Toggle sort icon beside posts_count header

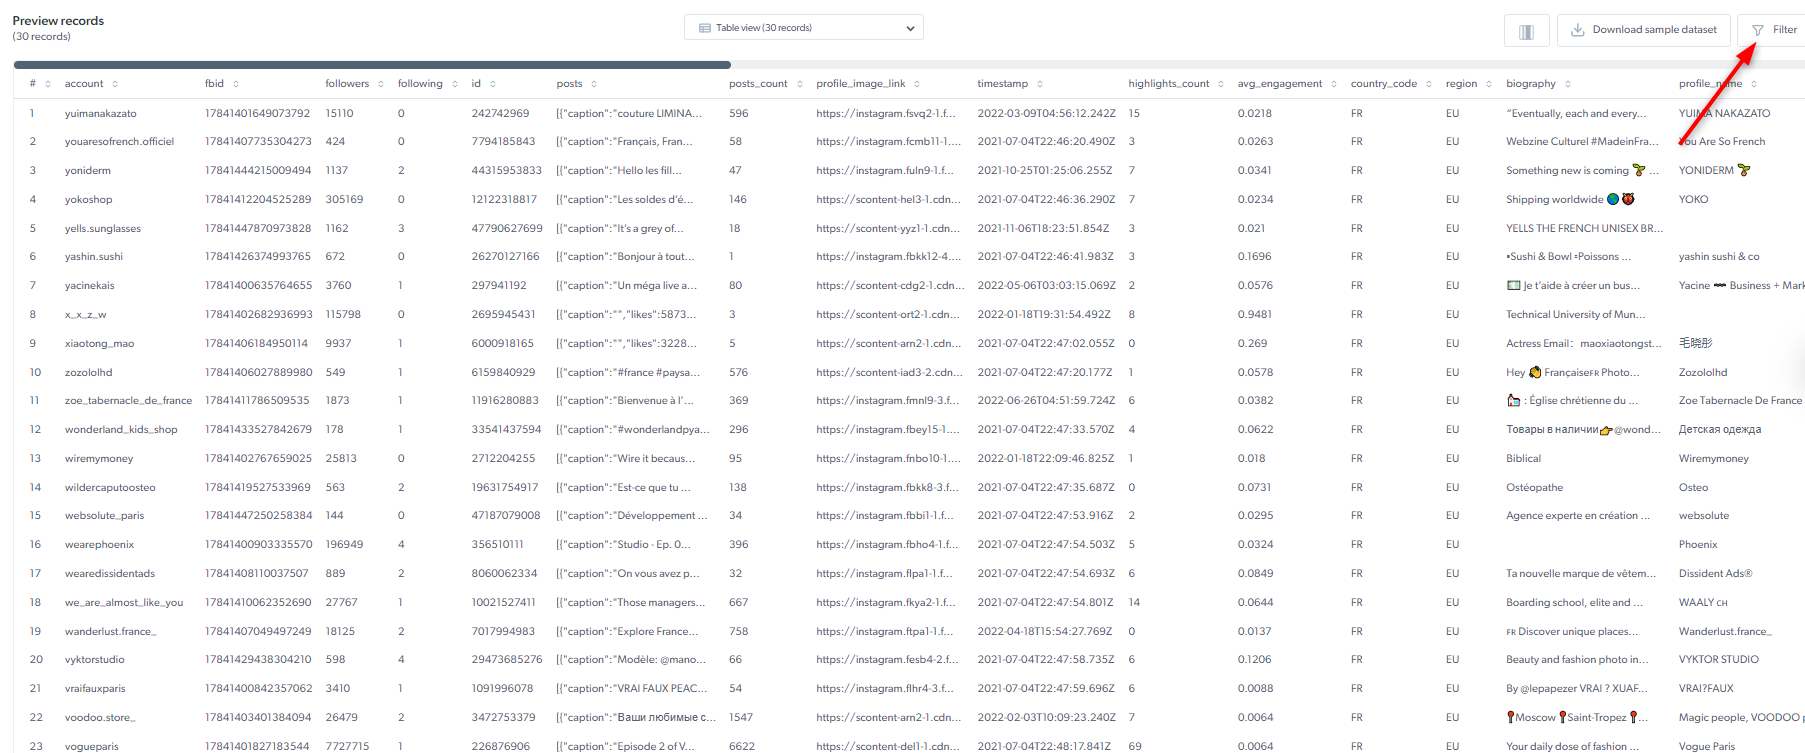(799, 84)
